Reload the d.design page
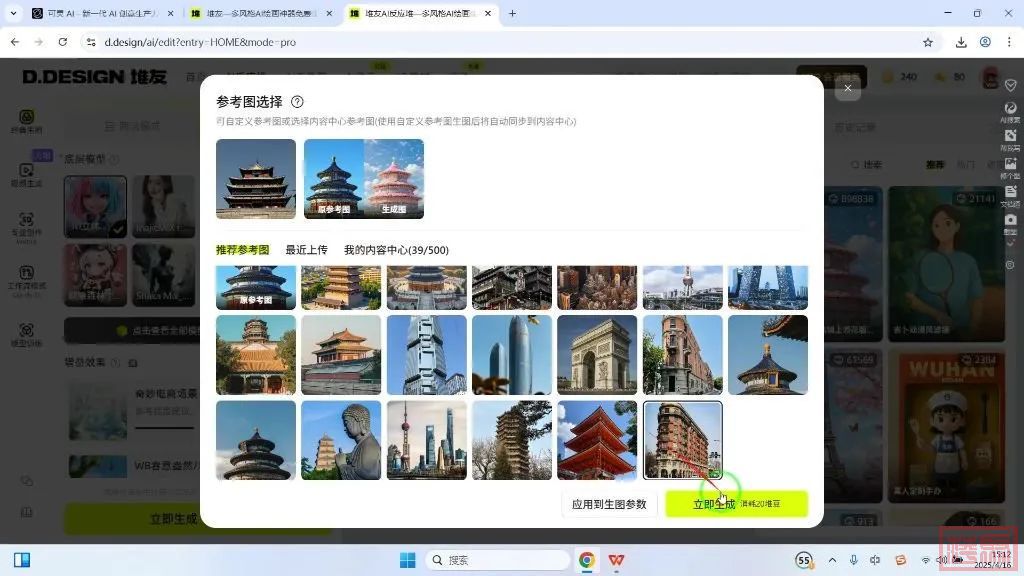This screenshot has height=576, width=1024. [63, 42]
